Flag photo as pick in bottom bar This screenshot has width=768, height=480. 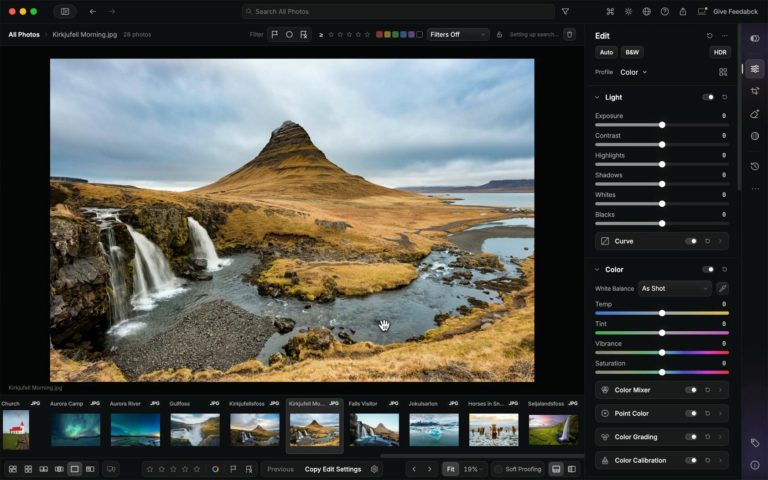(233, 469)
